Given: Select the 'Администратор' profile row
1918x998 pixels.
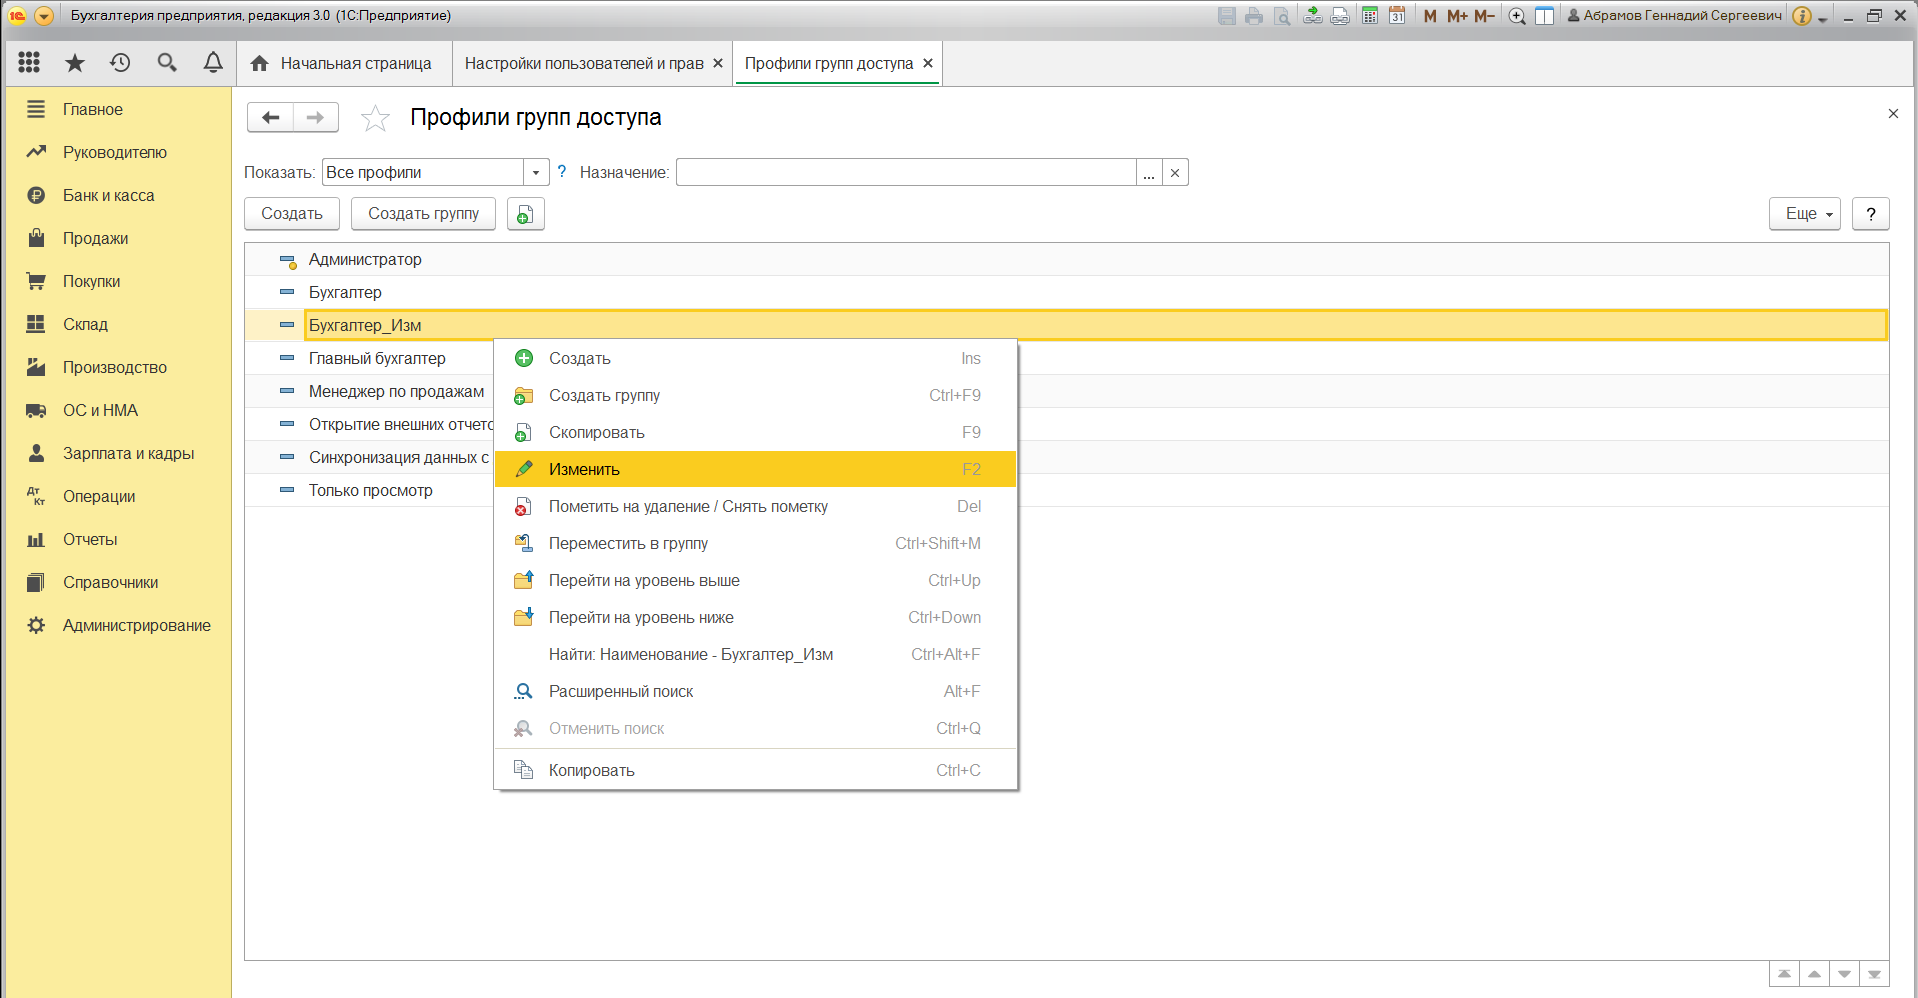Looking at the screenshot, I should 365,259.
